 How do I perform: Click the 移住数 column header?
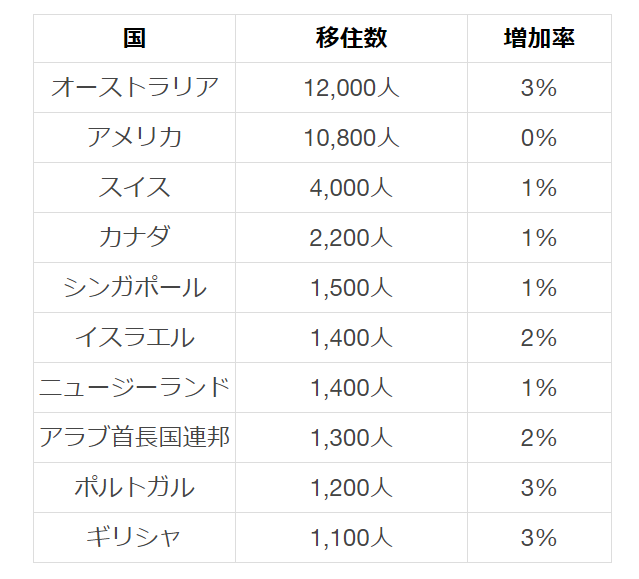pyautogui.click(x=351, y=38)
